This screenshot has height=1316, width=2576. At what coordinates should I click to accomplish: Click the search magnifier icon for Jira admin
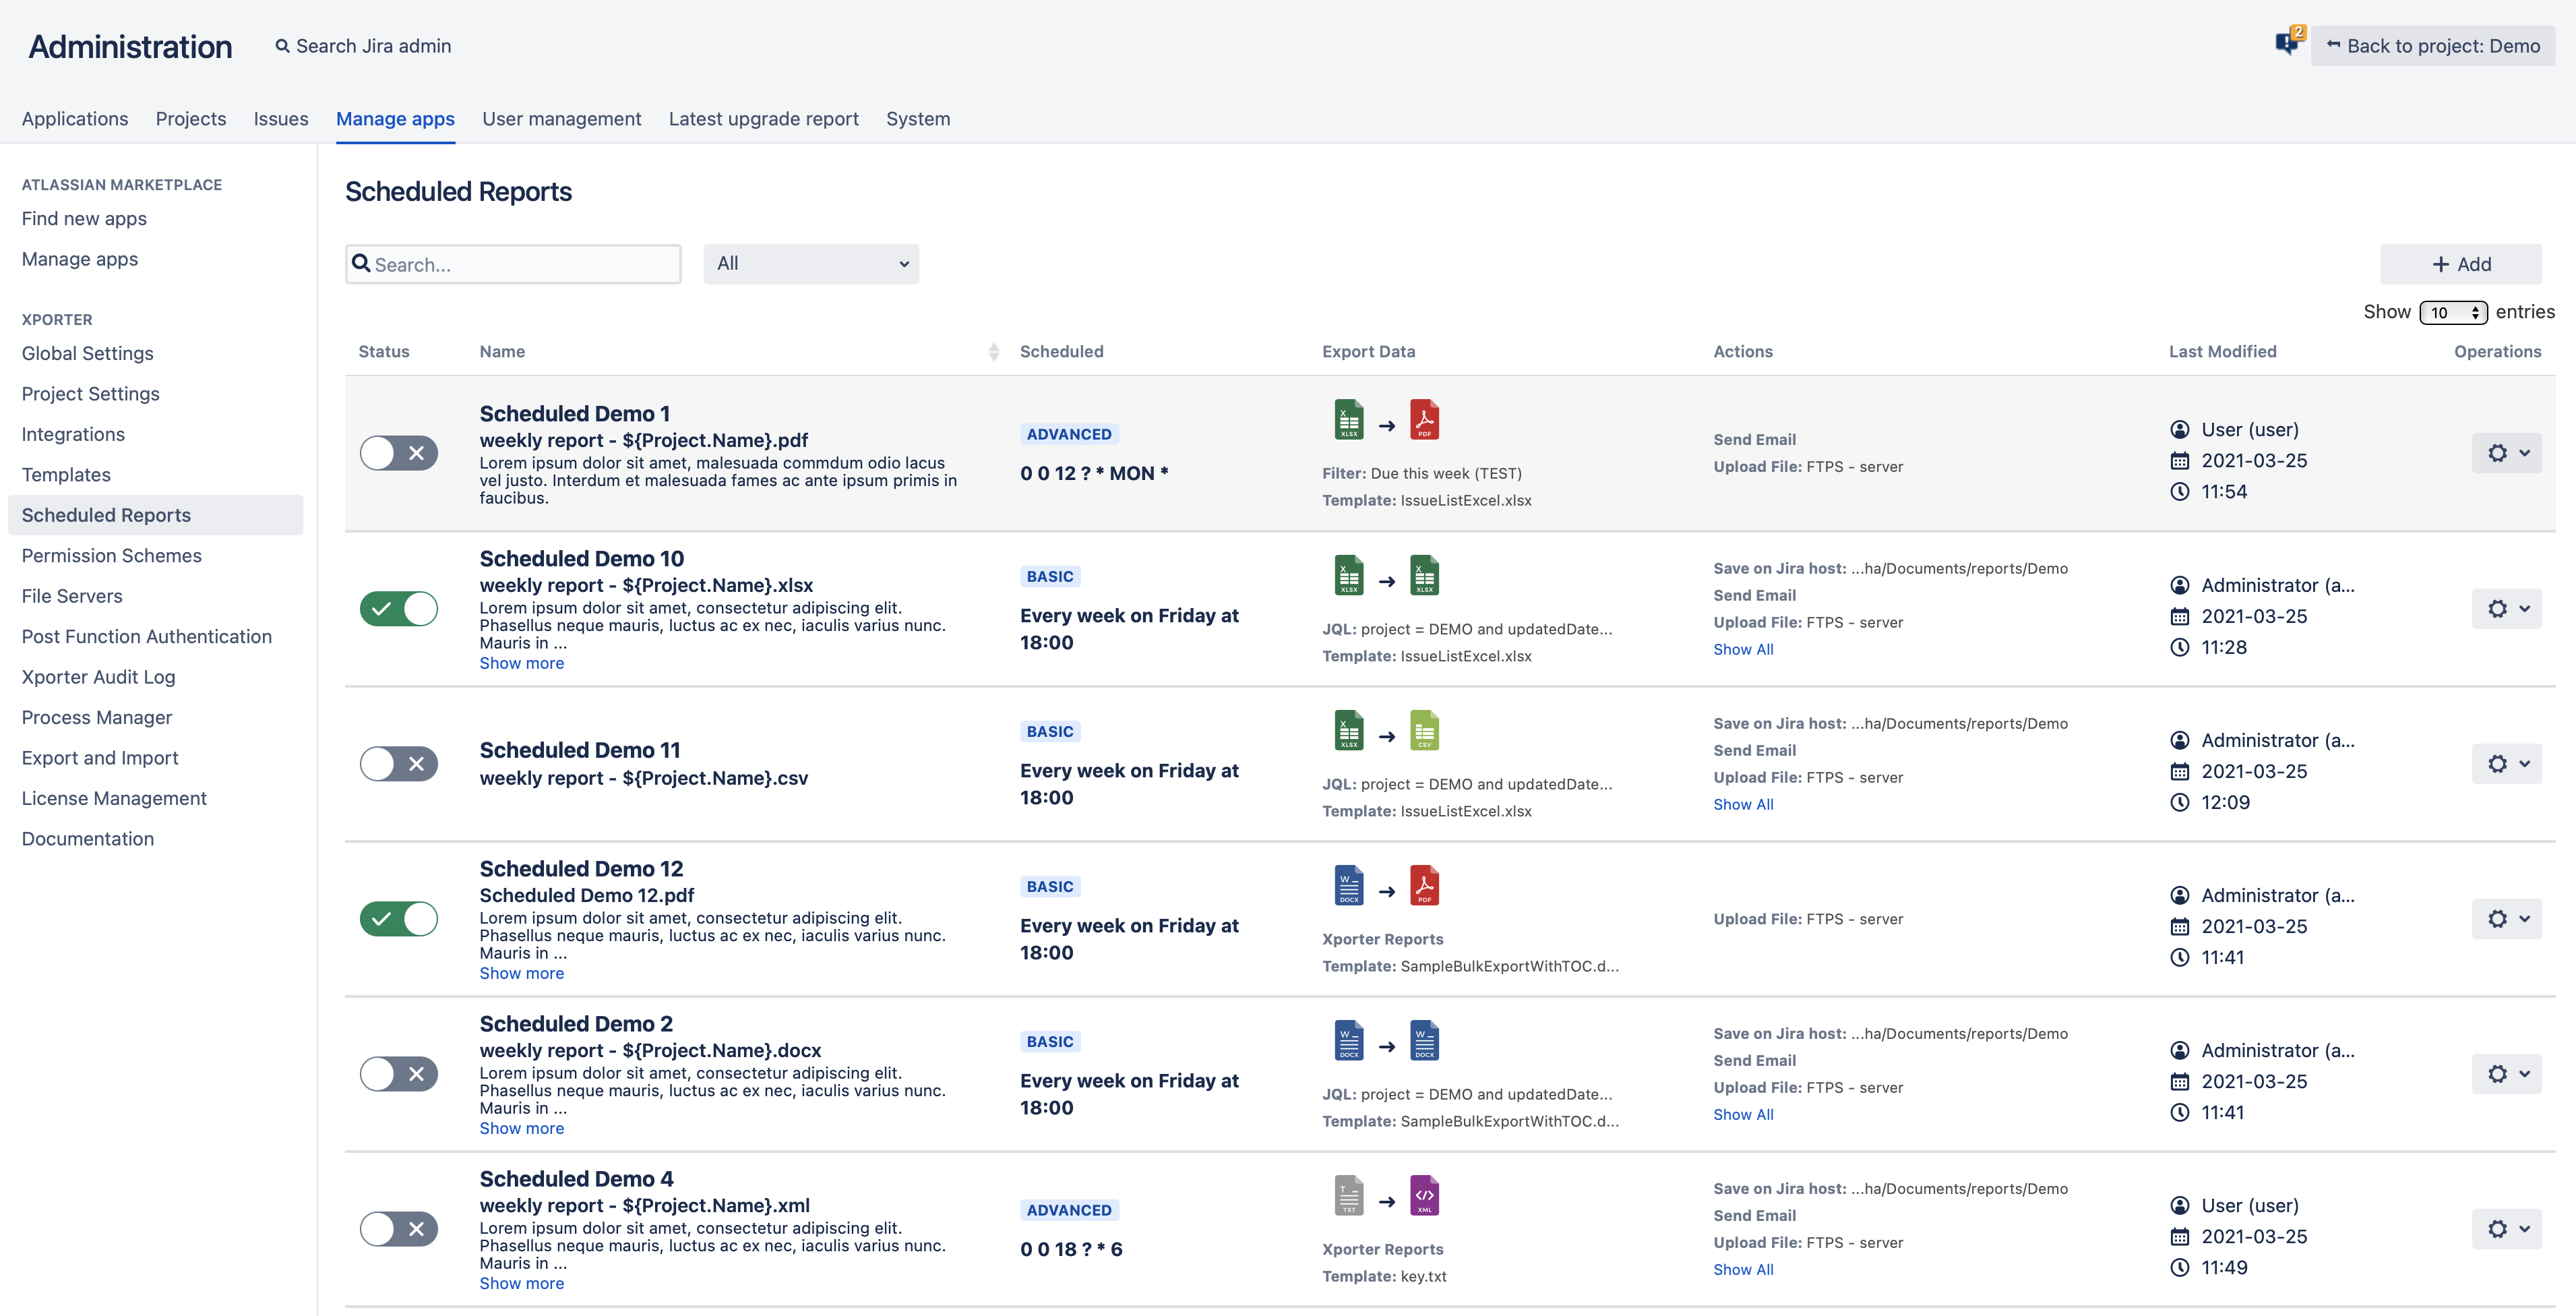282,46
